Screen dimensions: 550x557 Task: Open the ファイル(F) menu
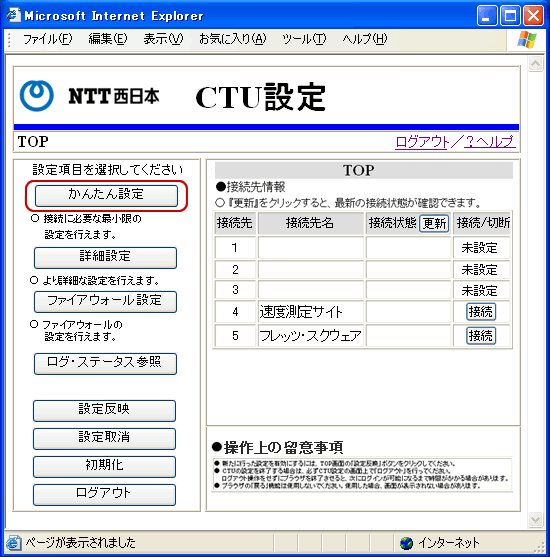click(x=48, y=39)
